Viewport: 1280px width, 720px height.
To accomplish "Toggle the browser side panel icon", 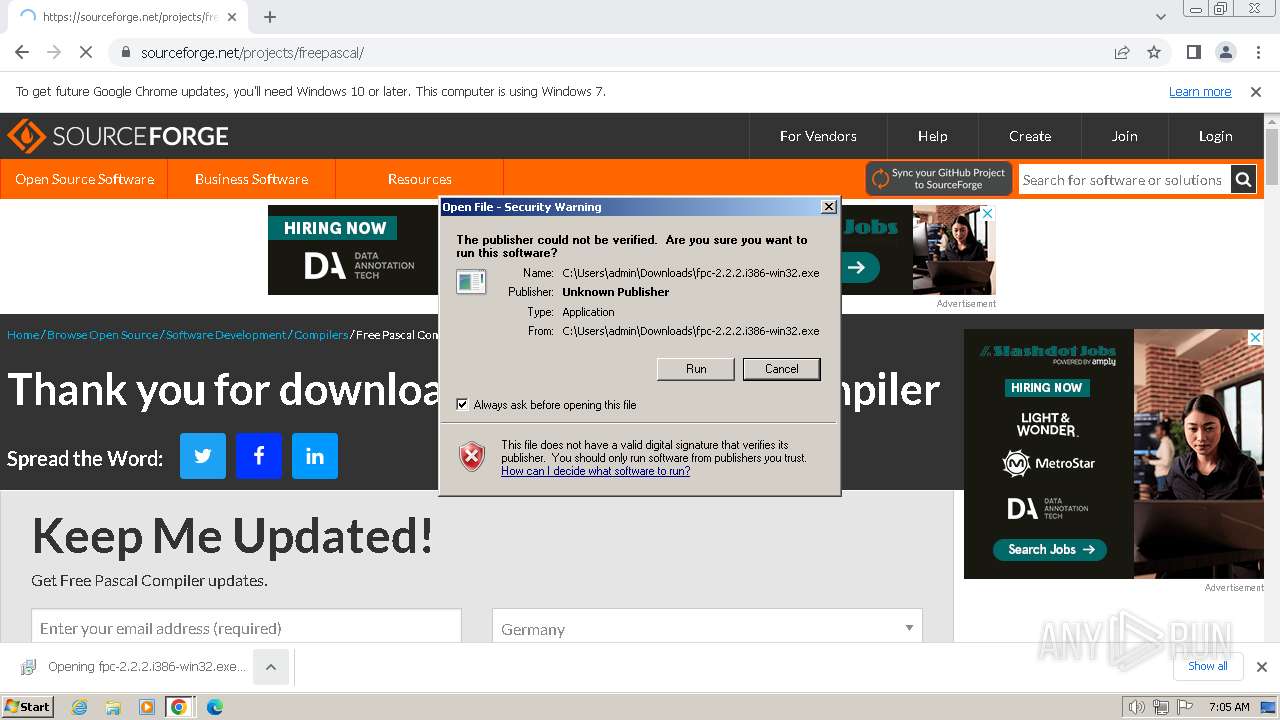I will [1193, 52].
